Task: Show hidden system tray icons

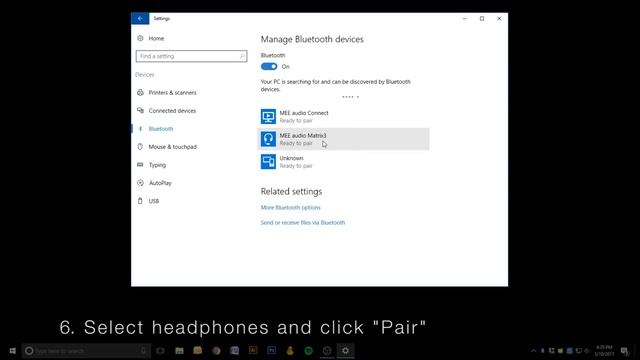Action: 533,351
